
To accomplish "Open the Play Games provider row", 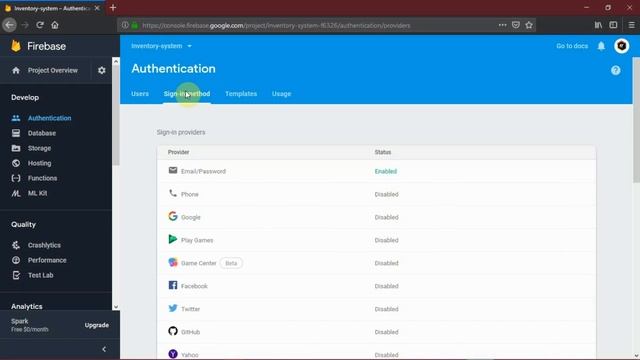I will tap(376, 240).
